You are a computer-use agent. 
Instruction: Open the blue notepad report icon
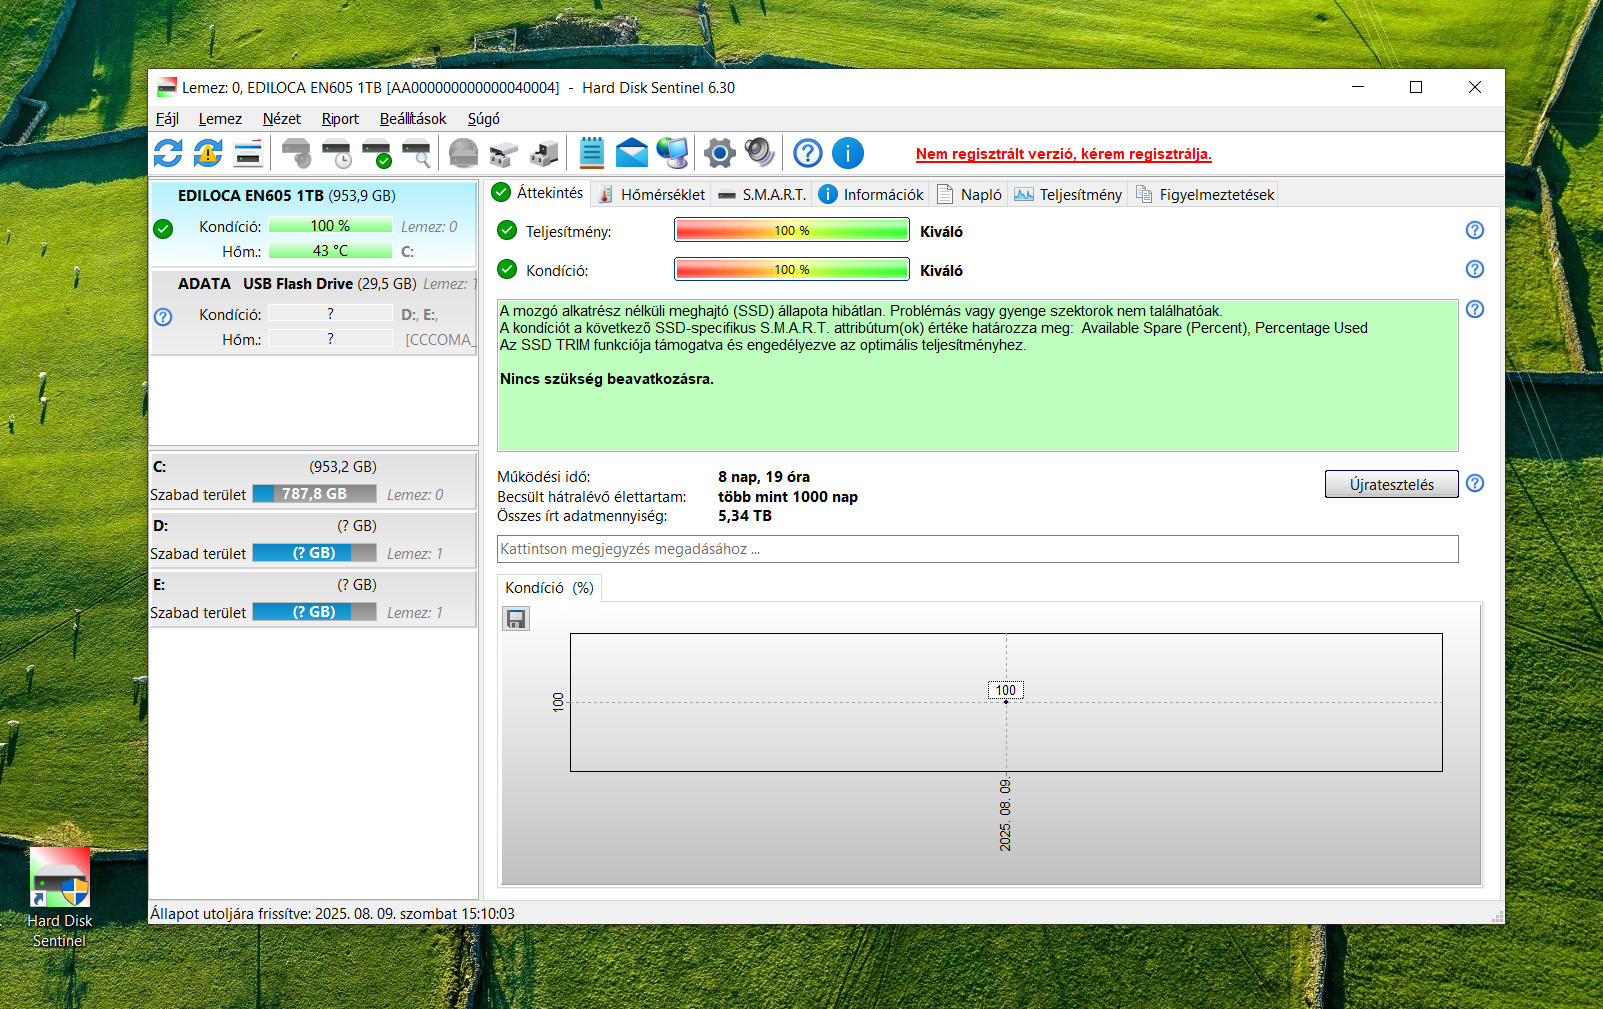tap(591, 153)
